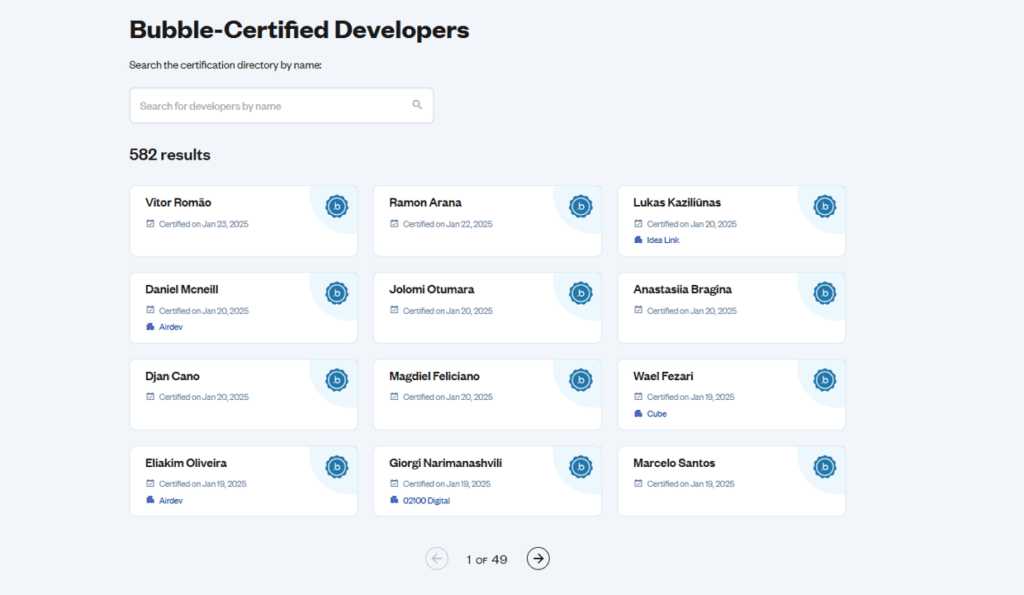1024x595 pixels.
Task: Select Anastasiia Bragina's name
Action: click(x=682, y=289)
